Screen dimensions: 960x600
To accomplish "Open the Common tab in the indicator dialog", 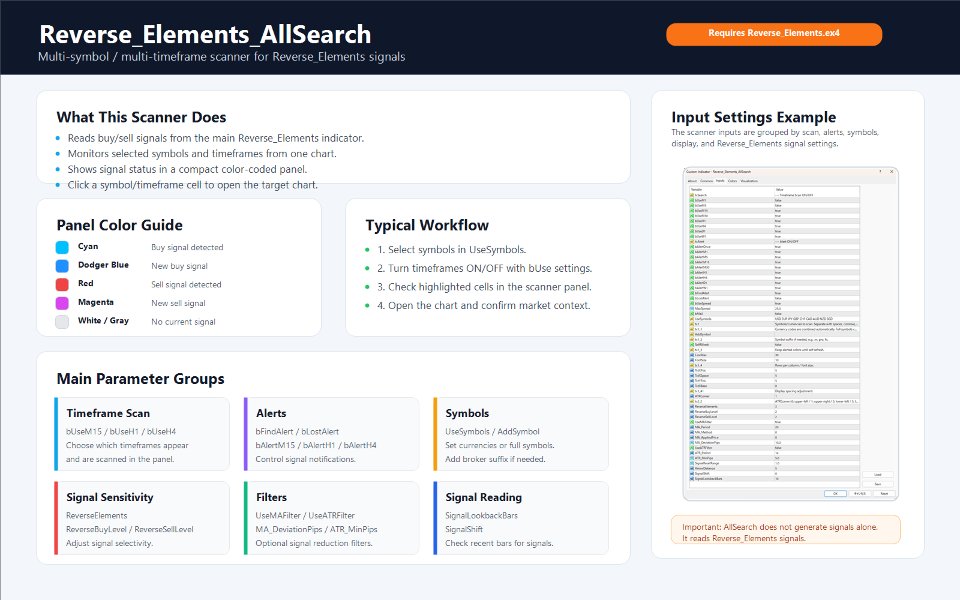I will [x=707, y=181].
